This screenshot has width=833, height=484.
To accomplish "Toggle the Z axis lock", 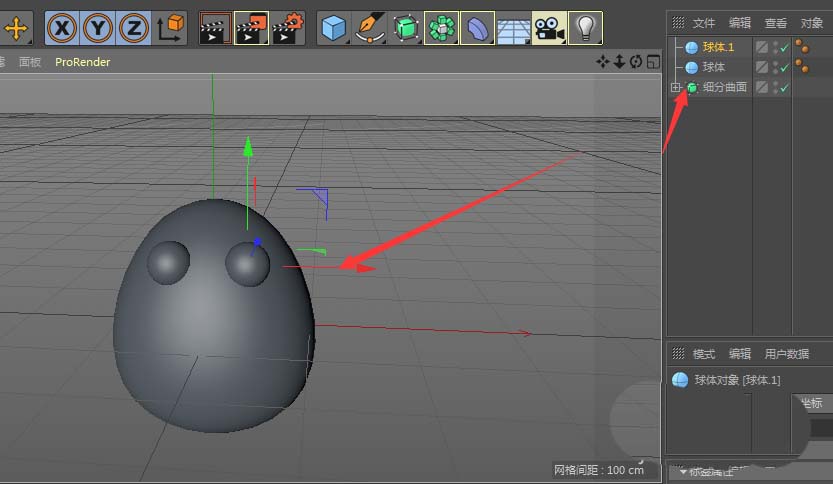I will point(133,28).
